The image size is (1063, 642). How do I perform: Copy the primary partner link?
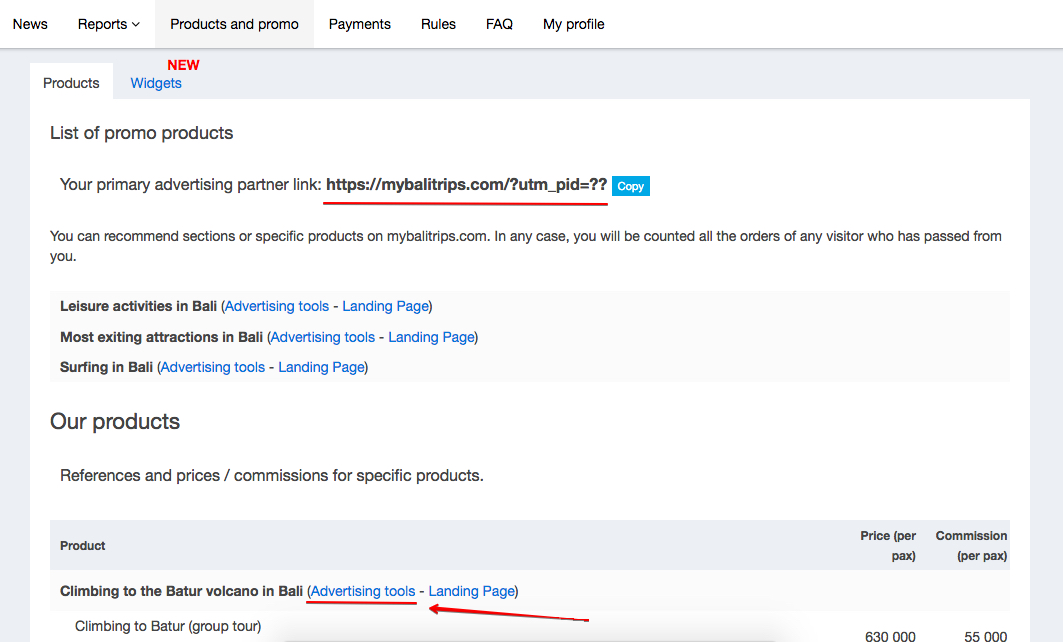pos(630,186)
